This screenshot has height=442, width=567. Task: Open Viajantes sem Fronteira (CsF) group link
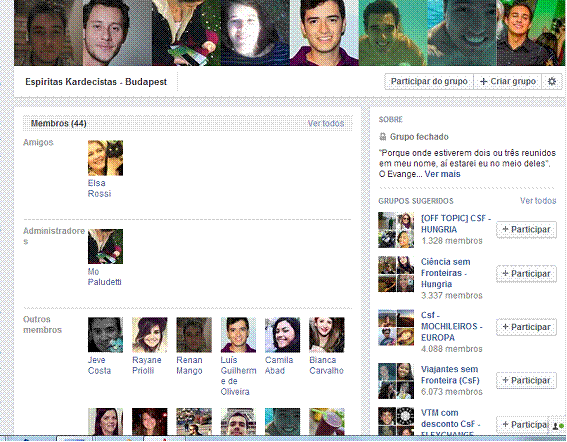pyautogui.click(x=450, y=375)
